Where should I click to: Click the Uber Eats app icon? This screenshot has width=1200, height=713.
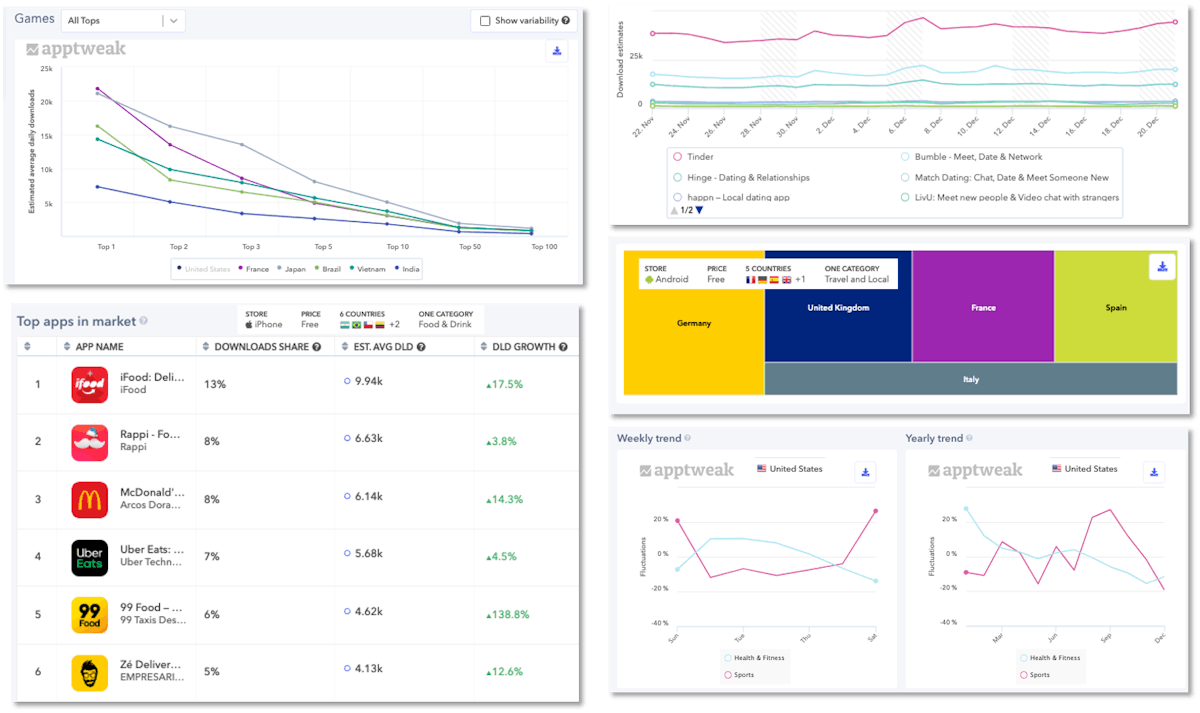pos(89,558)
